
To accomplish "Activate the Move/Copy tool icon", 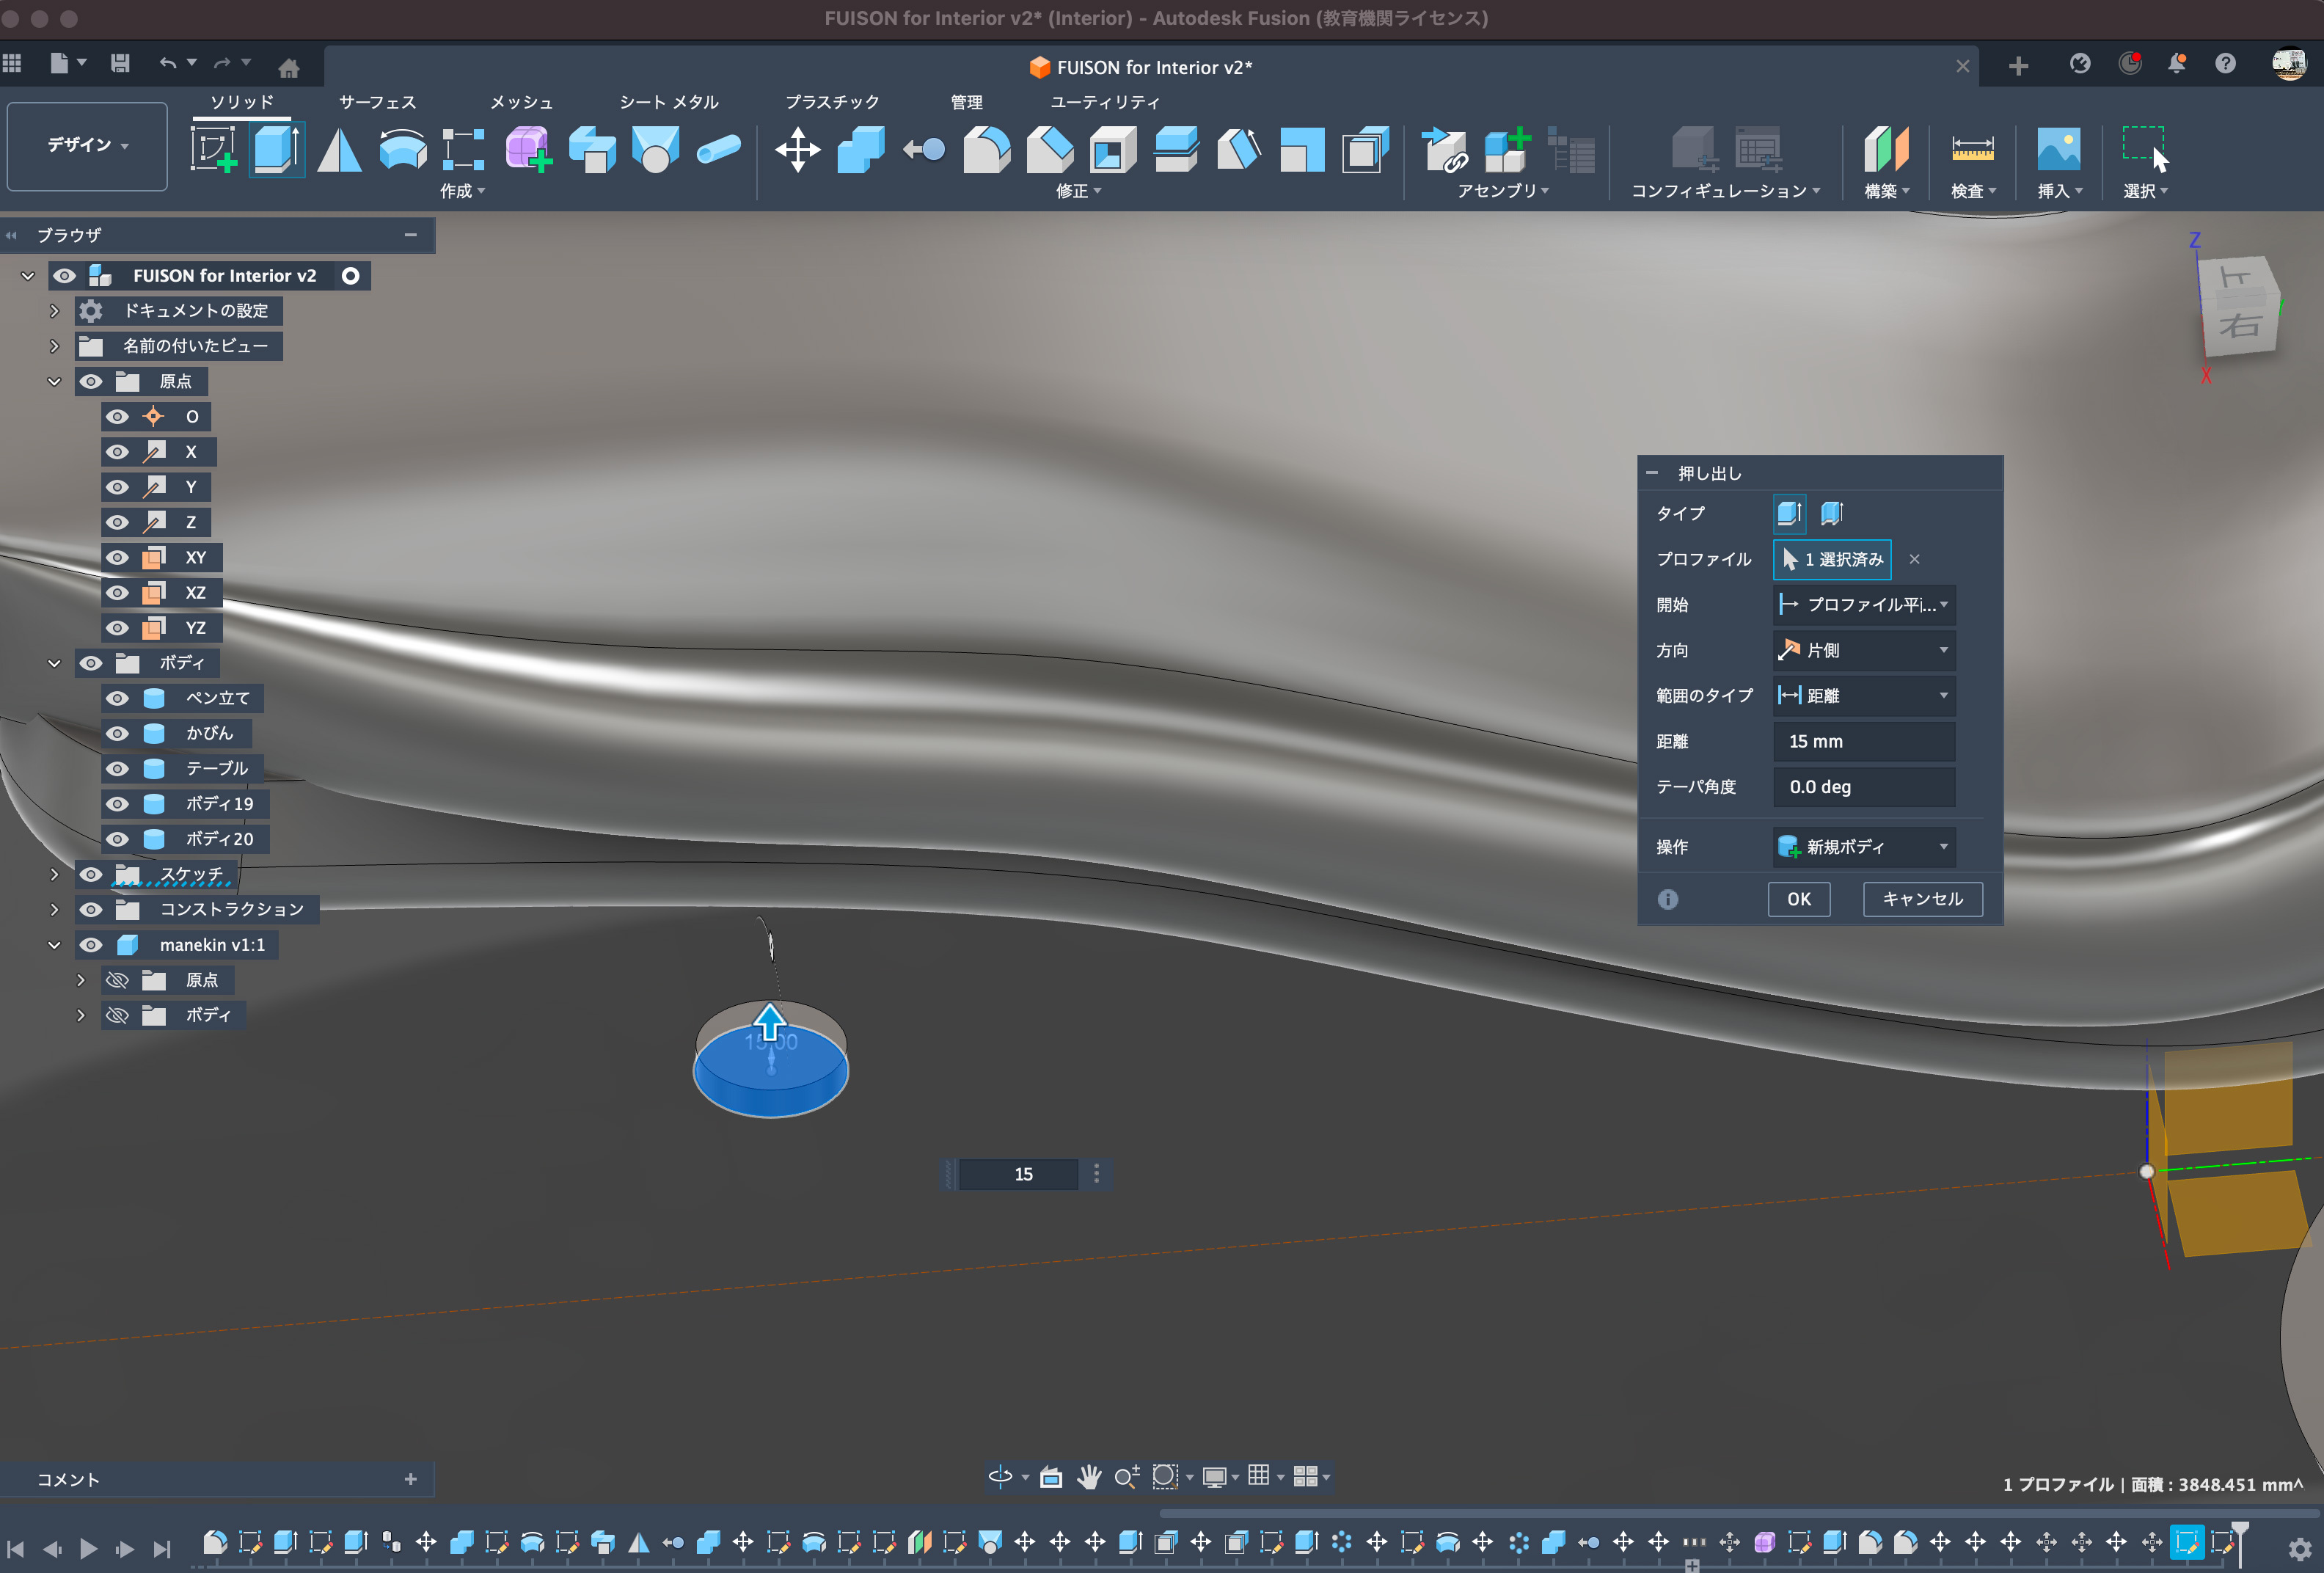I will [797, 150].
